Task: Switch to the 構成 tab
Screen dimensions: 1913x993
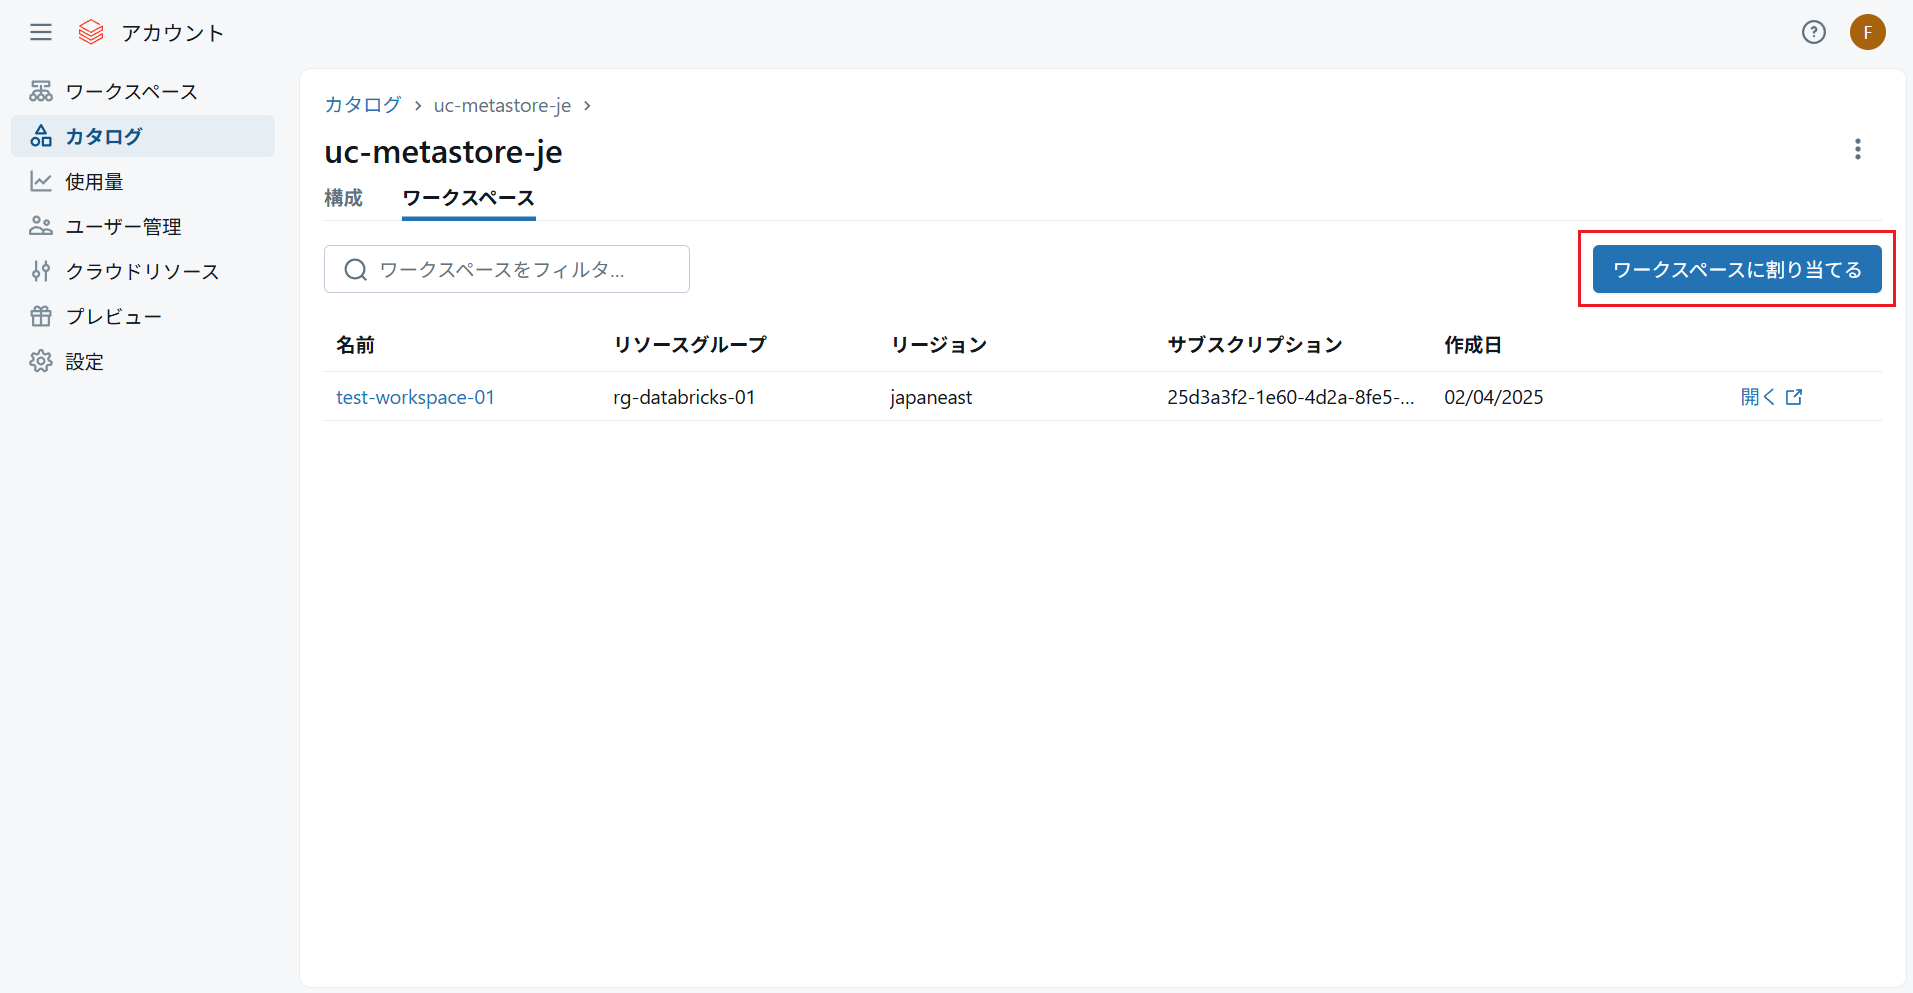Action: [343, 198]
